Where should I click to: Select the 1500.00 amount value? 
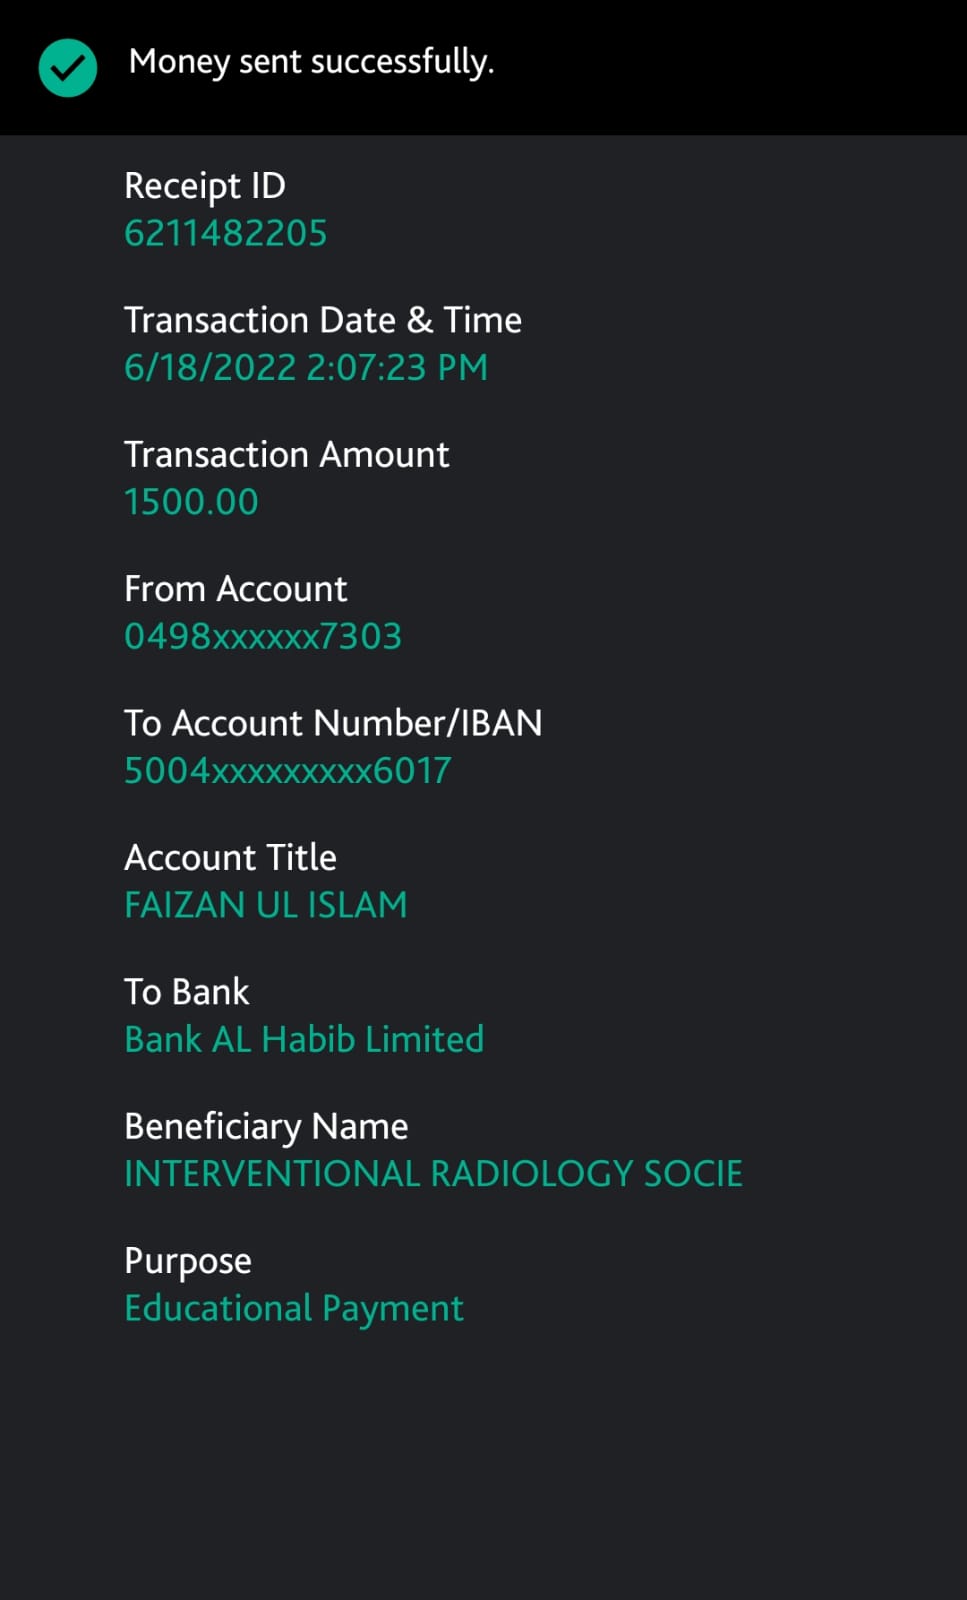pos(191,502)
